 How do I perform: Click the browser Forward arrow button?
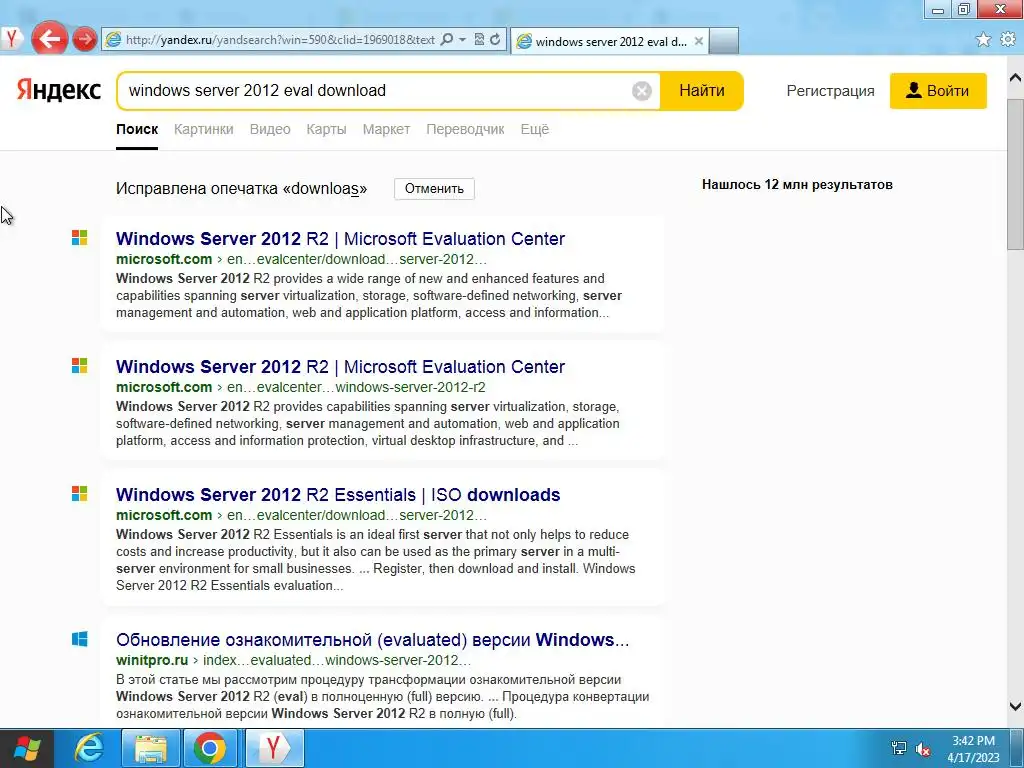[x=84, y=39]
